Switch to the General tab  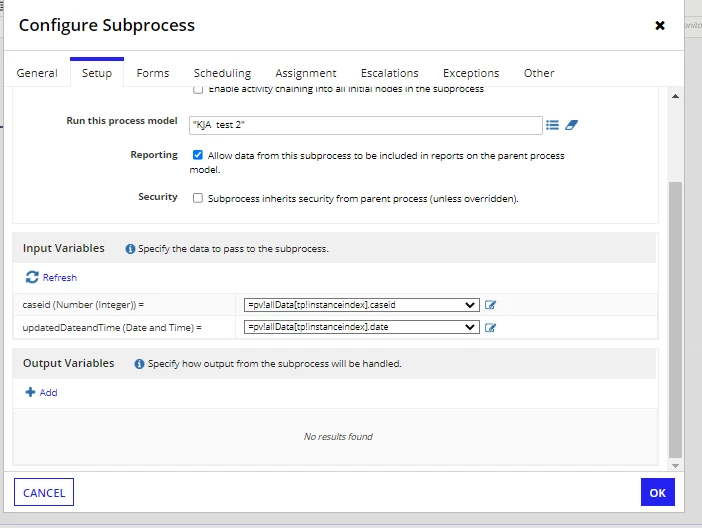coord(37,73)
